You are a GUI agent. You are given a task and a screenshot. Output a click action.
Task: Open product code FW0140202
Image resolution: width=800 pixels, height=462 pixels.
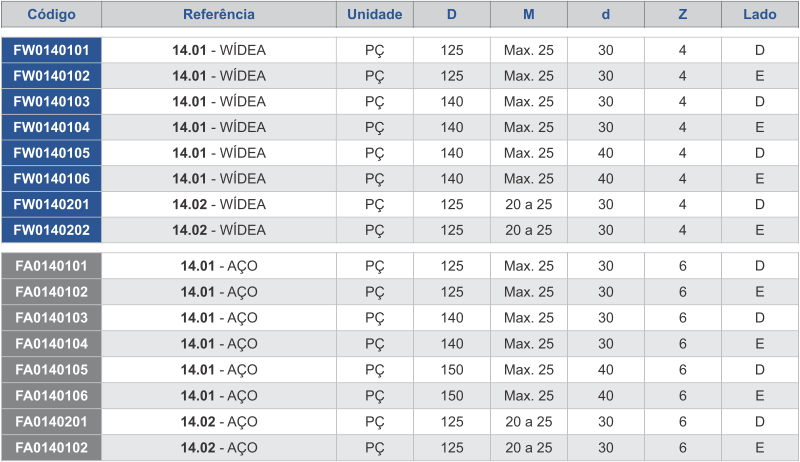52,230
